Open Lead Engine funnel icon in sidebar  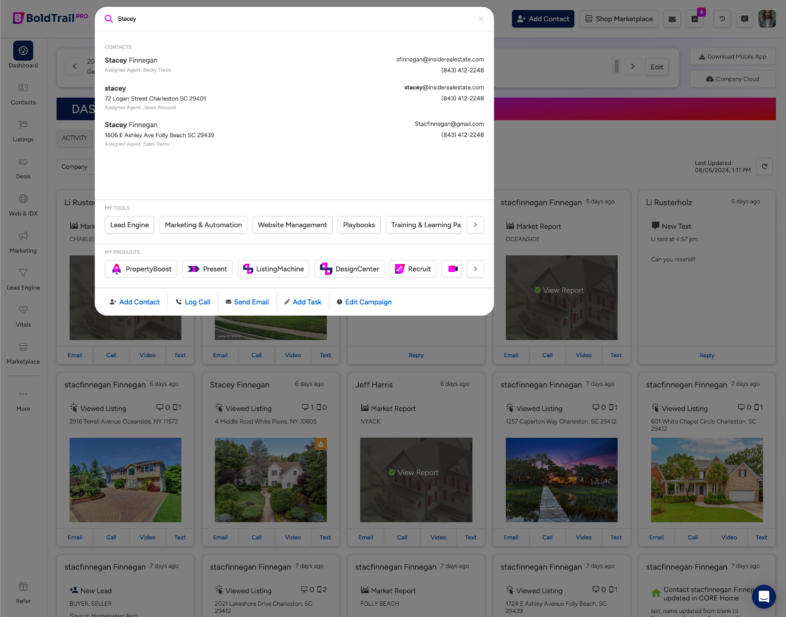23,273
